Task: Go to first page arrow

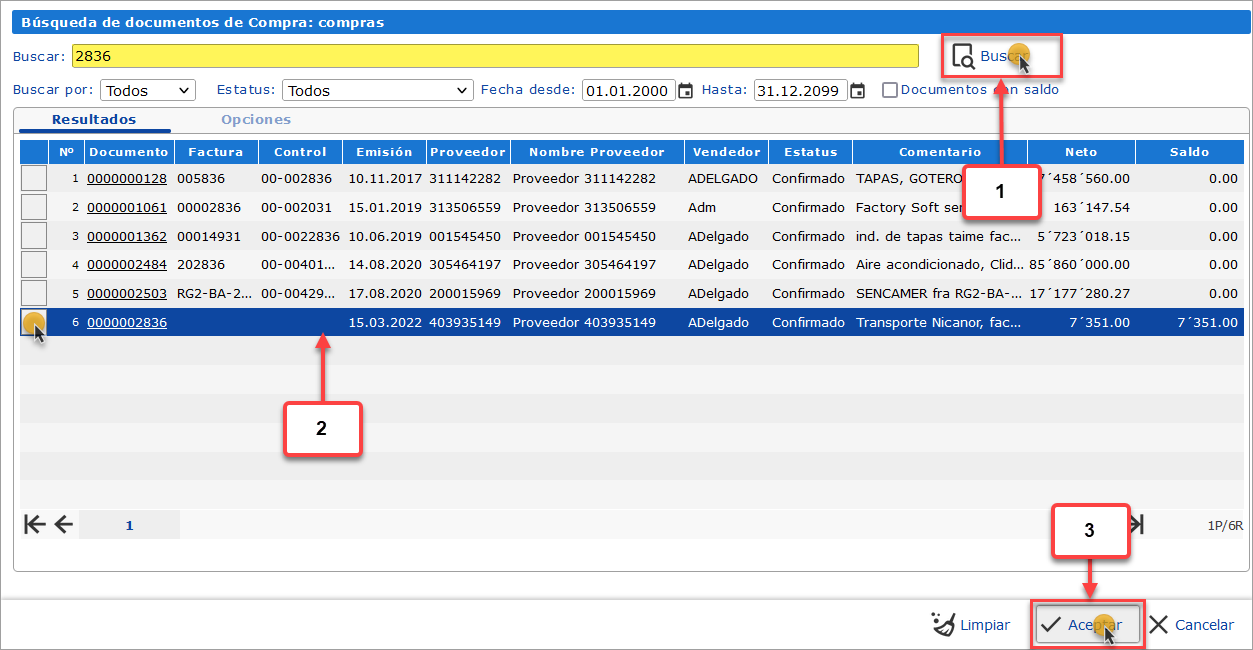Action: [35, 525]
